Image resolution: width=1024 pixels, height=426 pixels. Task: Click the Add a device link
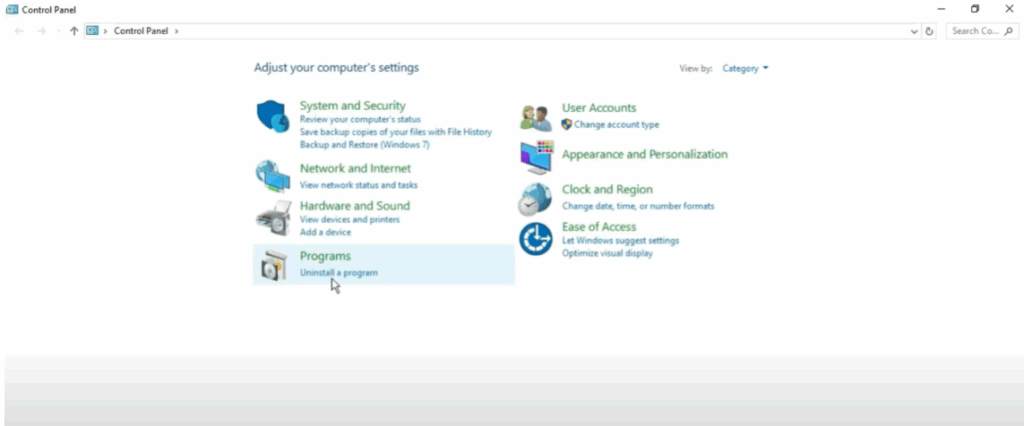(325, 232)
